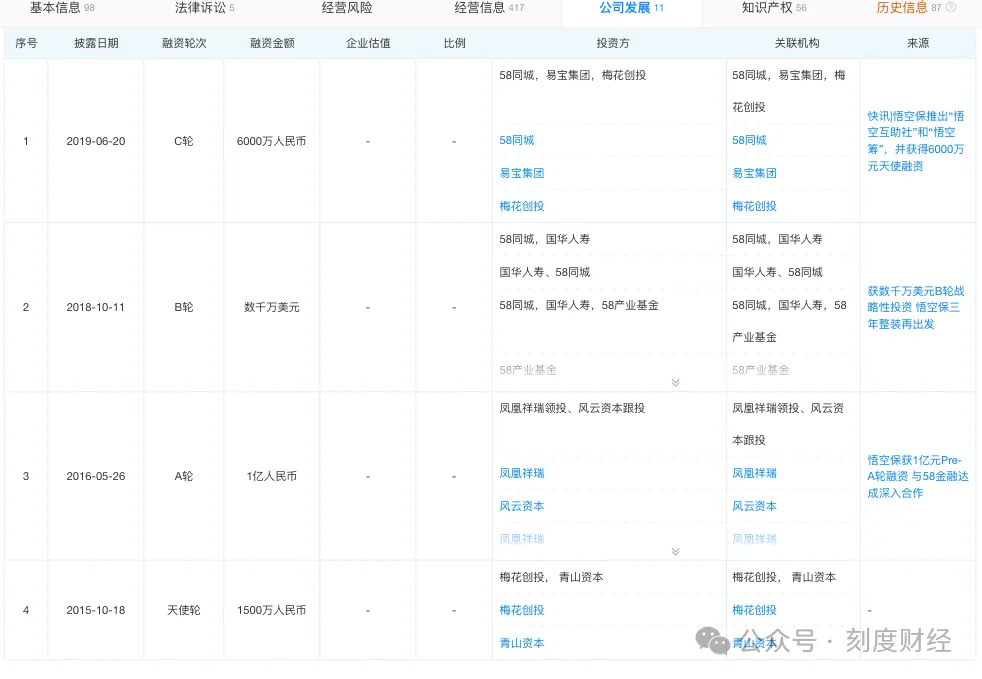
Task: Open 风云资本 link in 关联机构 column
Action: (x=754, y=506)
